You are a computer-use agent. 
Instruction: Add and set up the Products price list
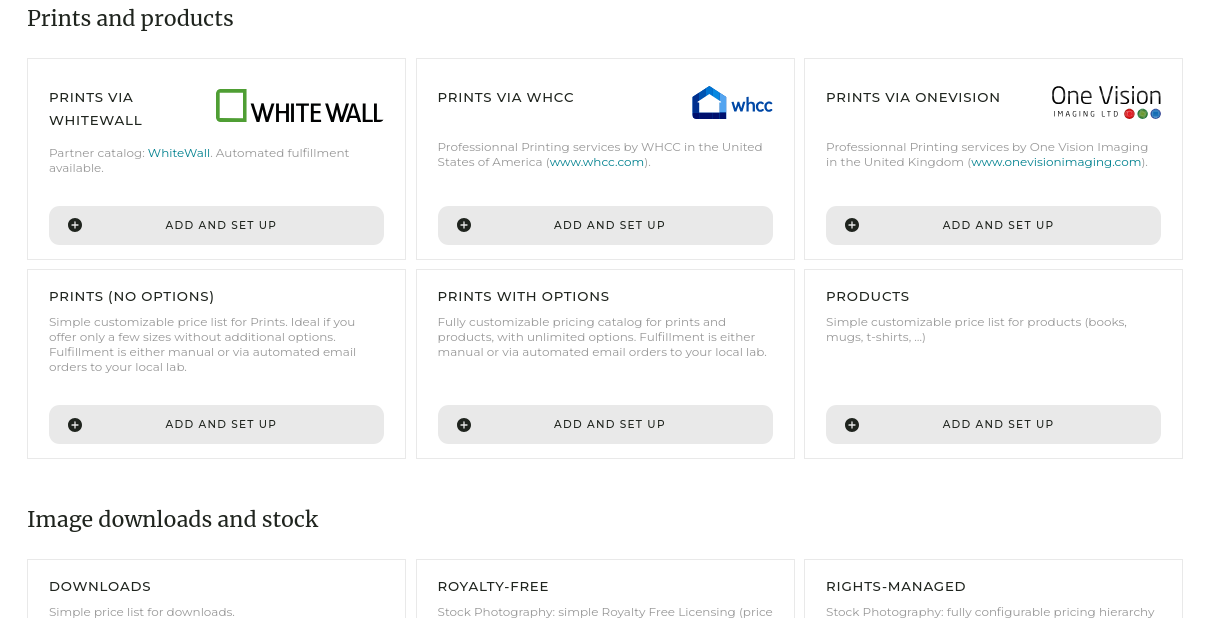click(x=997, y=424)
